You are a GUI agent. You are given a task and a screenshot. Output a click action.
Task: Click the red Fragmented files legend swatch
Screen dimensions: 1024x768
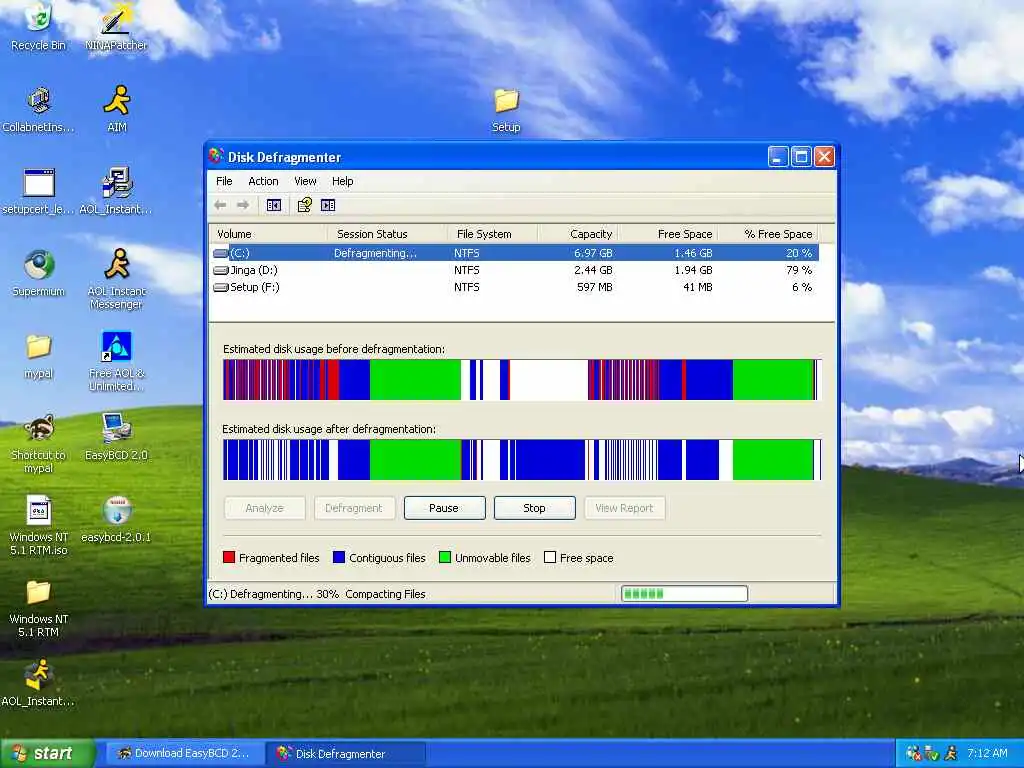point(229,557)
